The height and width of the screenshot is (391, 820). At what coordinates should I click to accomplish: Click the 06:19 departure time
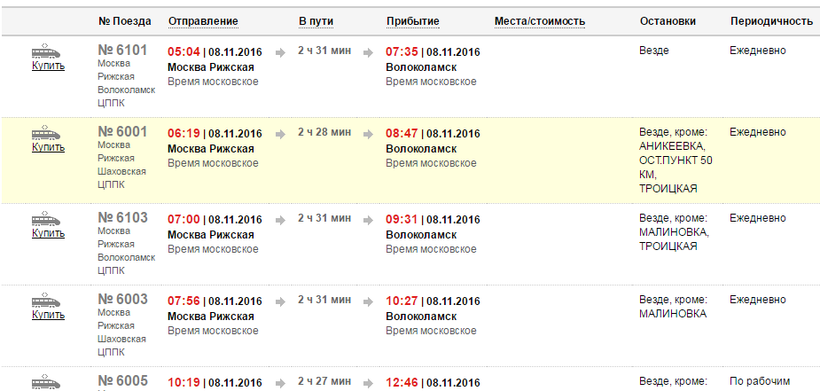184,134
